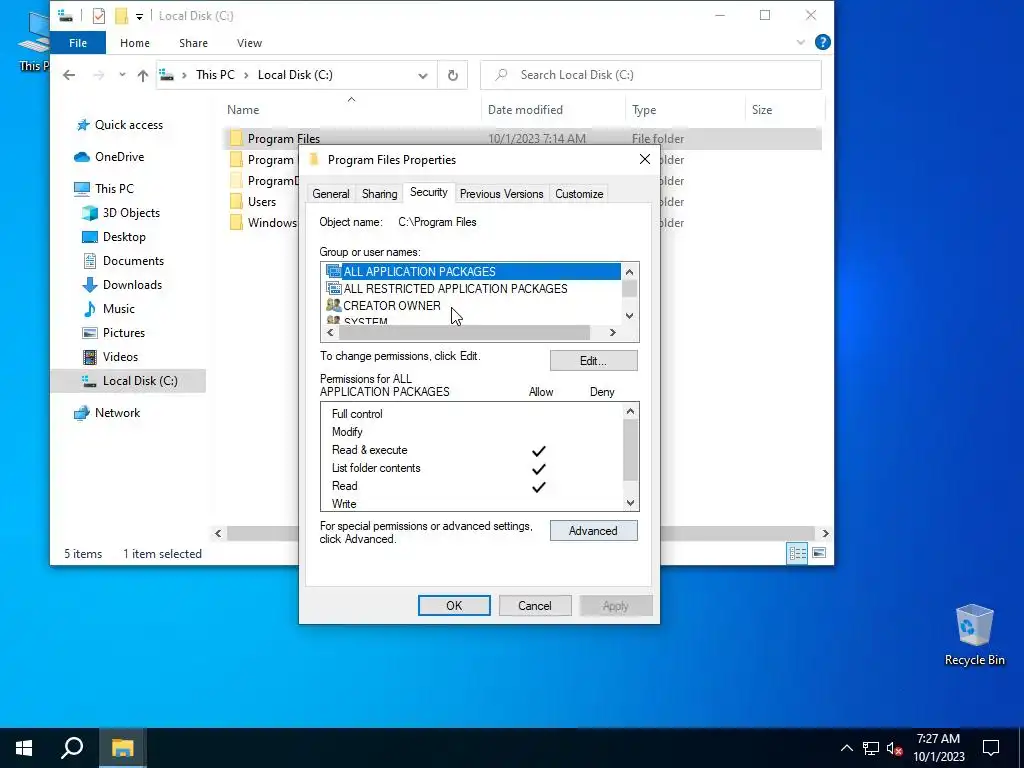Refresh the Local Disk (C:) view
The image size is (1024, 768).
[453, 75]
